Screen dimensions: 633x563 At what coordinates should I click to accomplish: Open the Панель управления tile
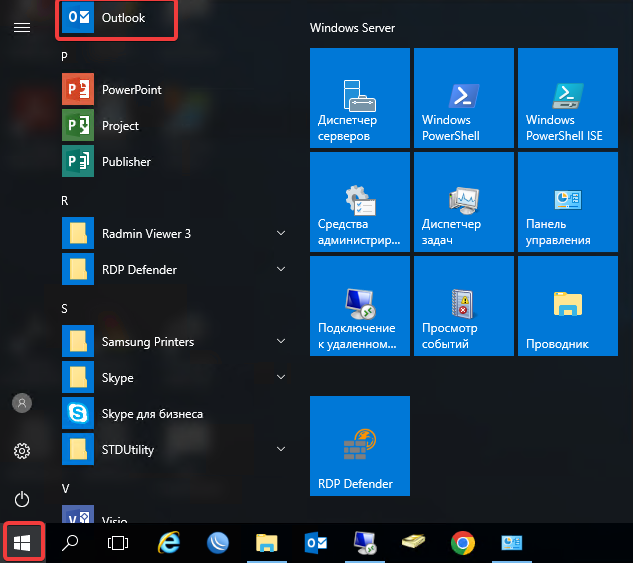pyautogui.click(x=564, y=202)
